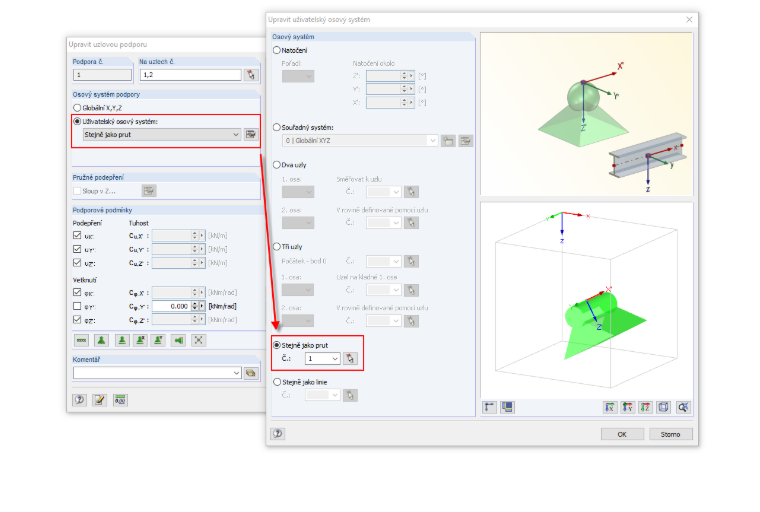Click the green arrow support preset icon
The image size is (760, 512).
point(179,340)
